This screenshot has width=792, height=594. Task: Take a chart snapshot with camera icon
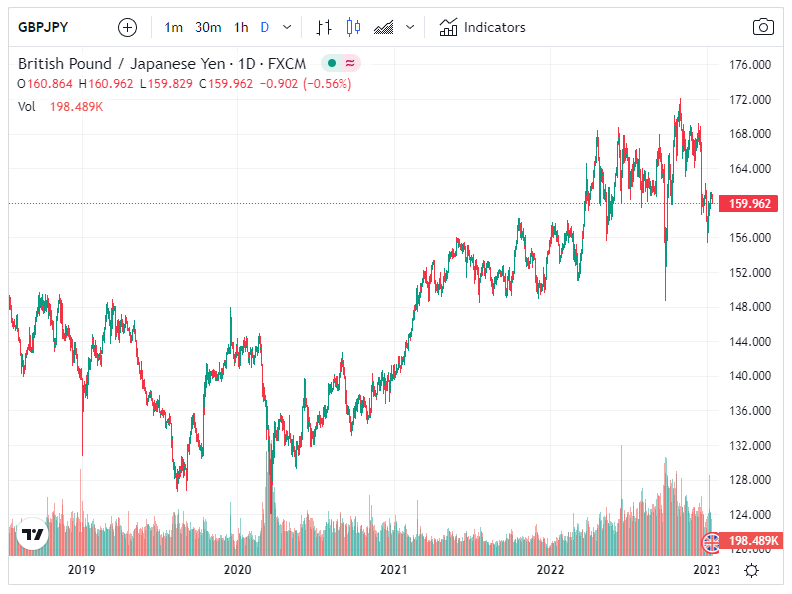[763, 27]
